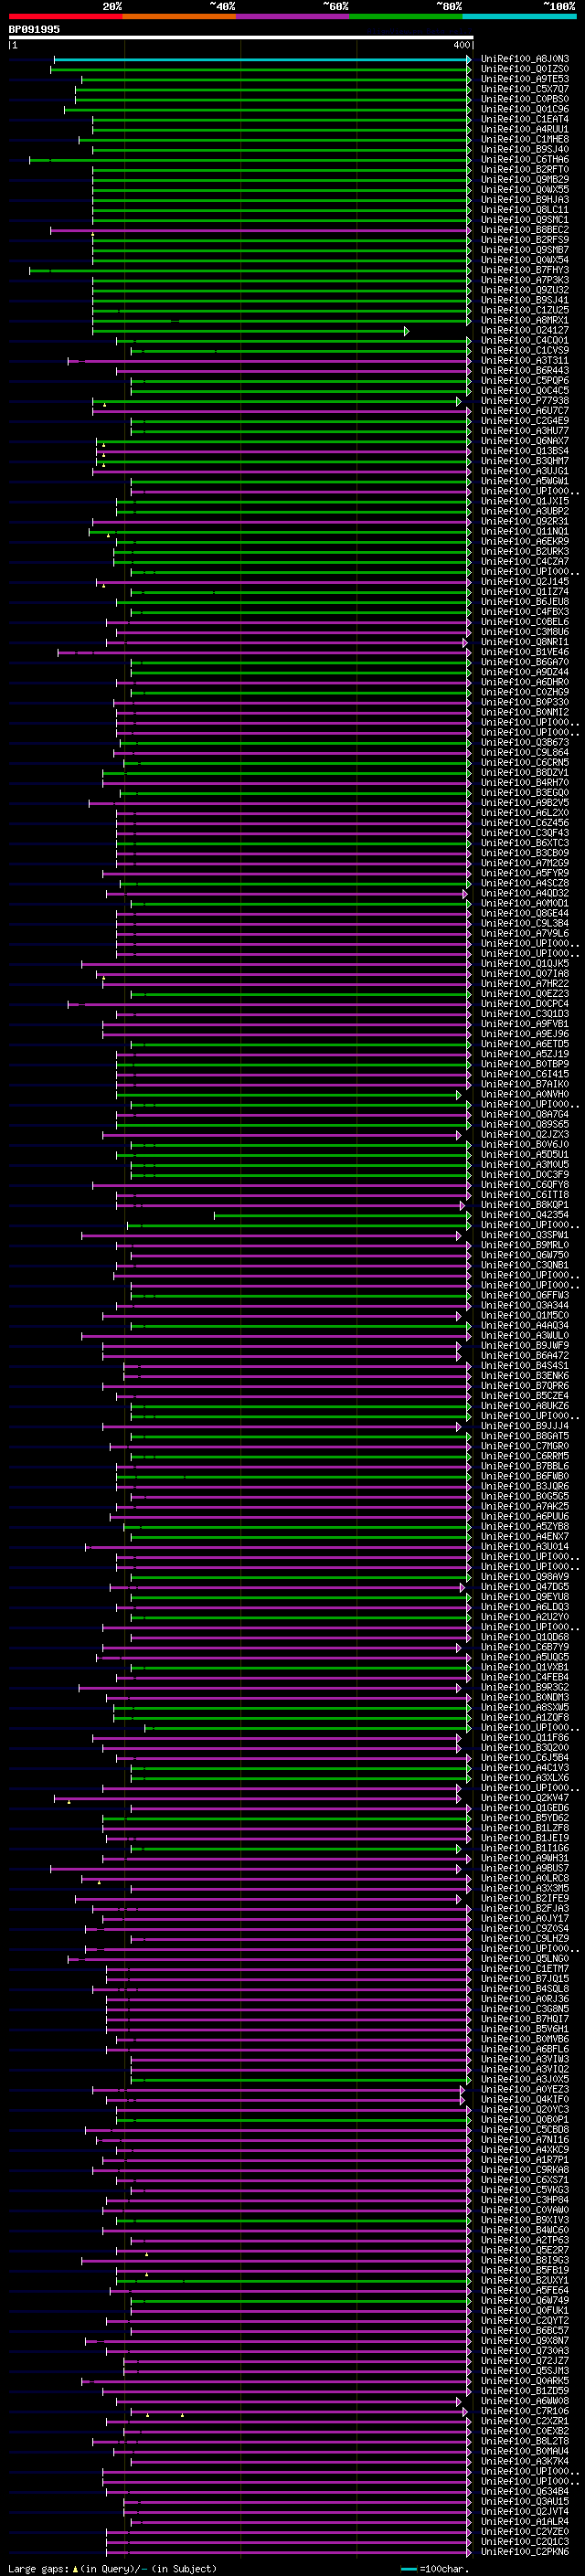Click the orange ~40% identity legend segment
The height and width of the screenshot is (2576, 585).
click(179, 16)
